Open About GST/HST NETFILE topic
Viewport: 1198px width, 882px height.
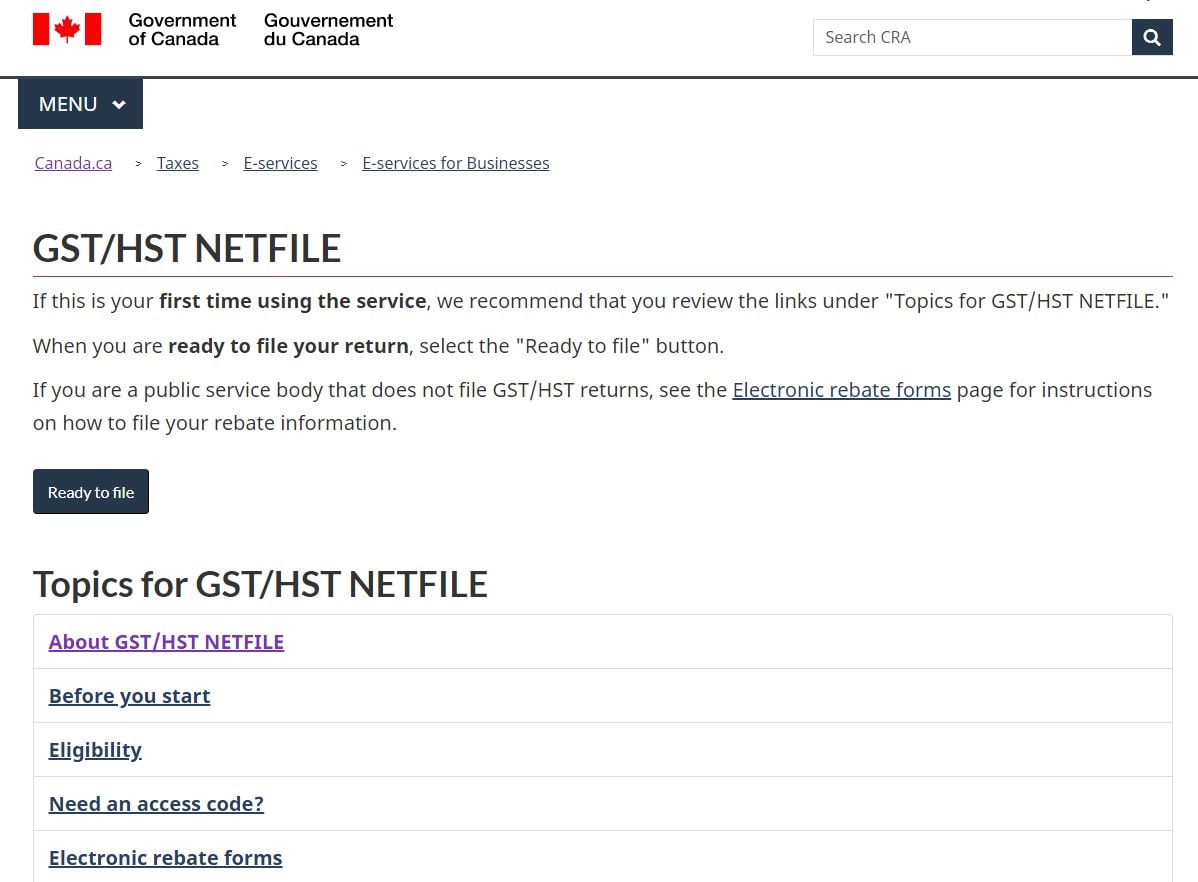click(x=166, y=642)
